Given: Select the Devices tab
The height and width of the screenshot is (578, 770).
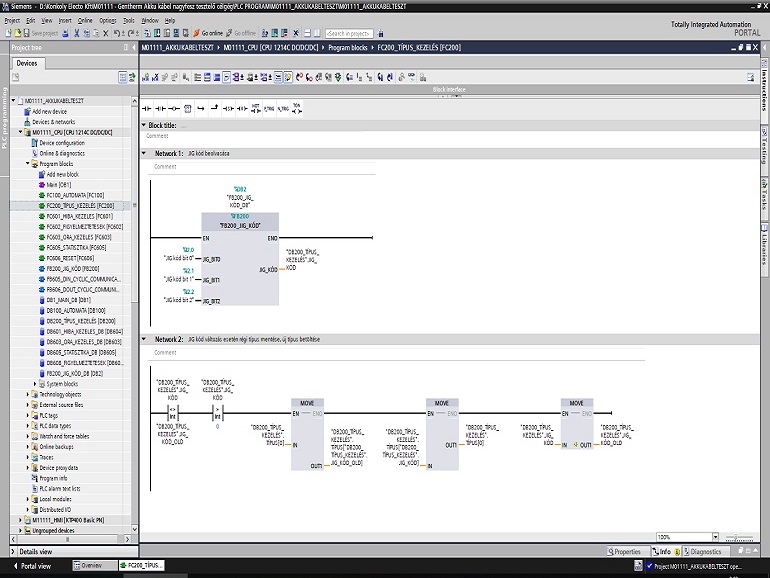Looking at the screenshot, I should click(x=27, y=63).
